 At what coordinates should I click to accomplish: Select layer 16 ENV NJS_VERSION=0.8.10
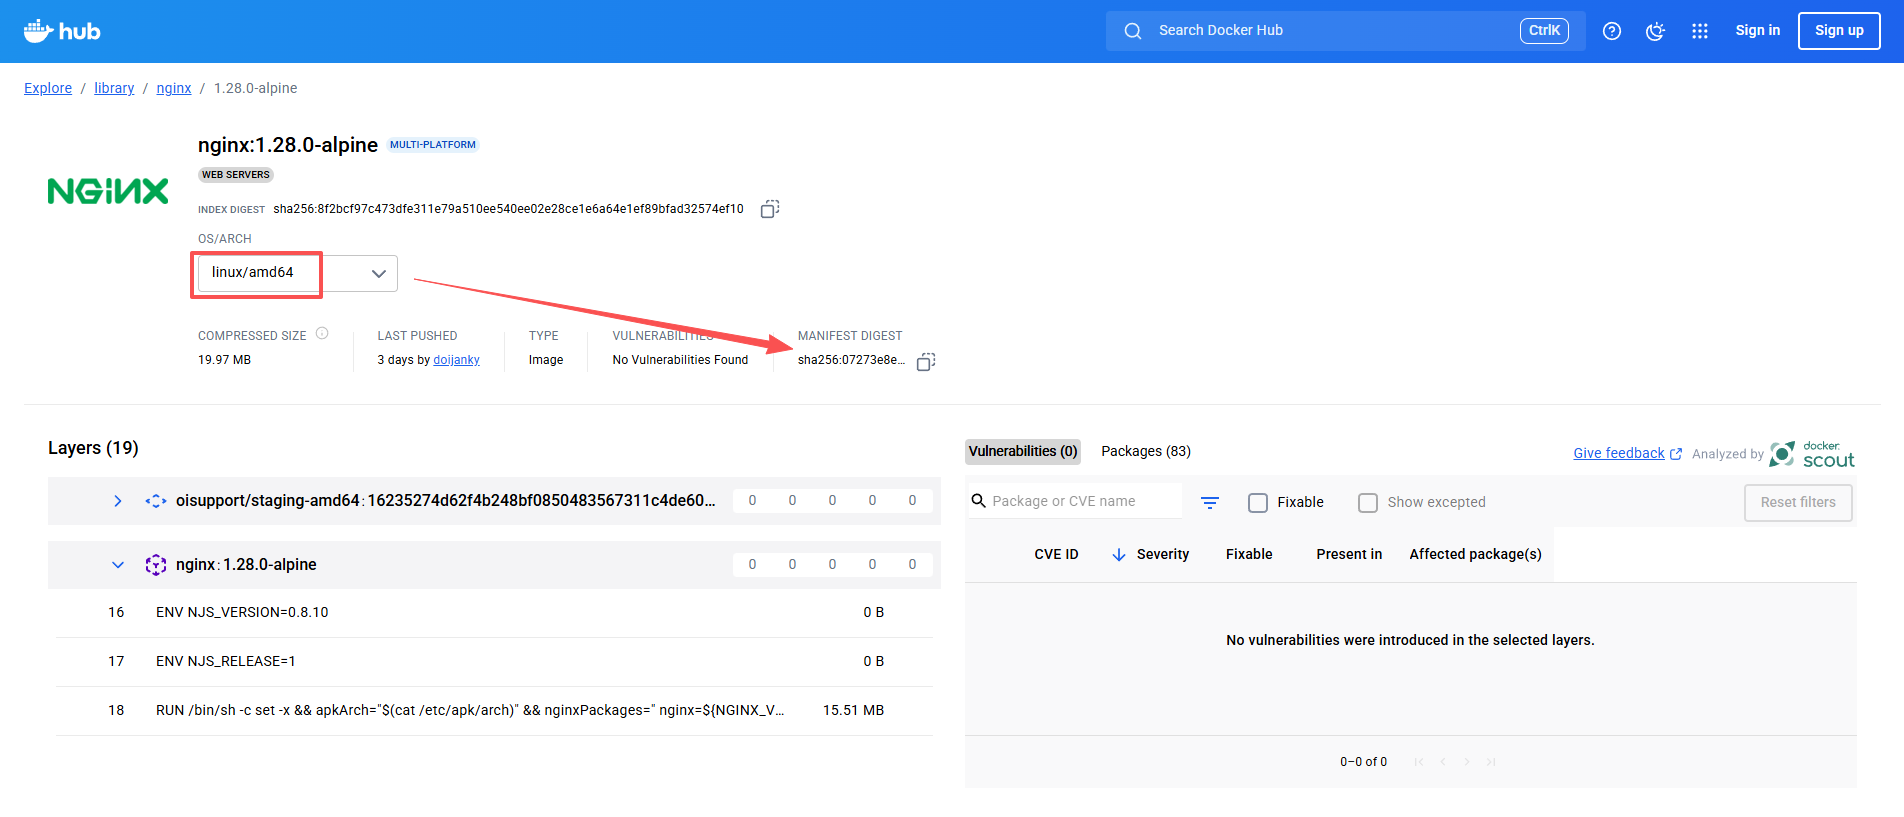[x=494, y=613]
